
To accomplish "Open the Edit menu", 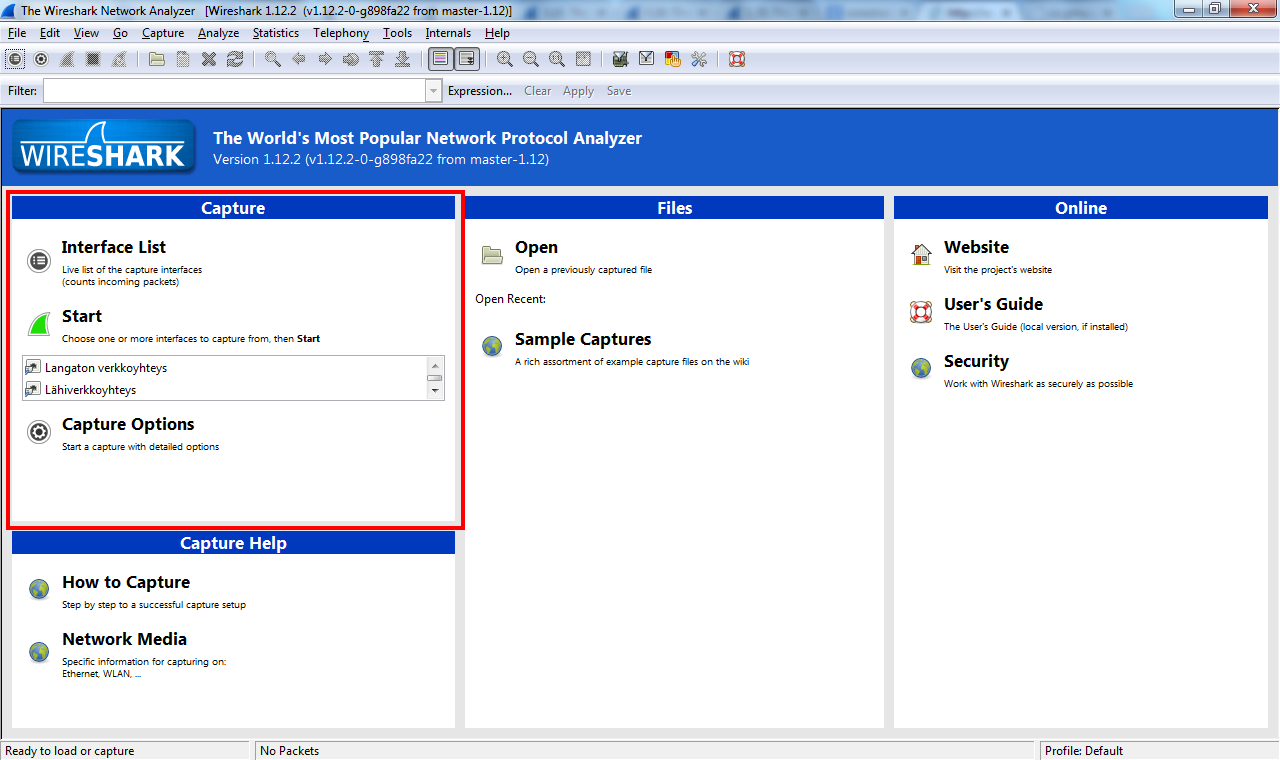I will 50,33.
